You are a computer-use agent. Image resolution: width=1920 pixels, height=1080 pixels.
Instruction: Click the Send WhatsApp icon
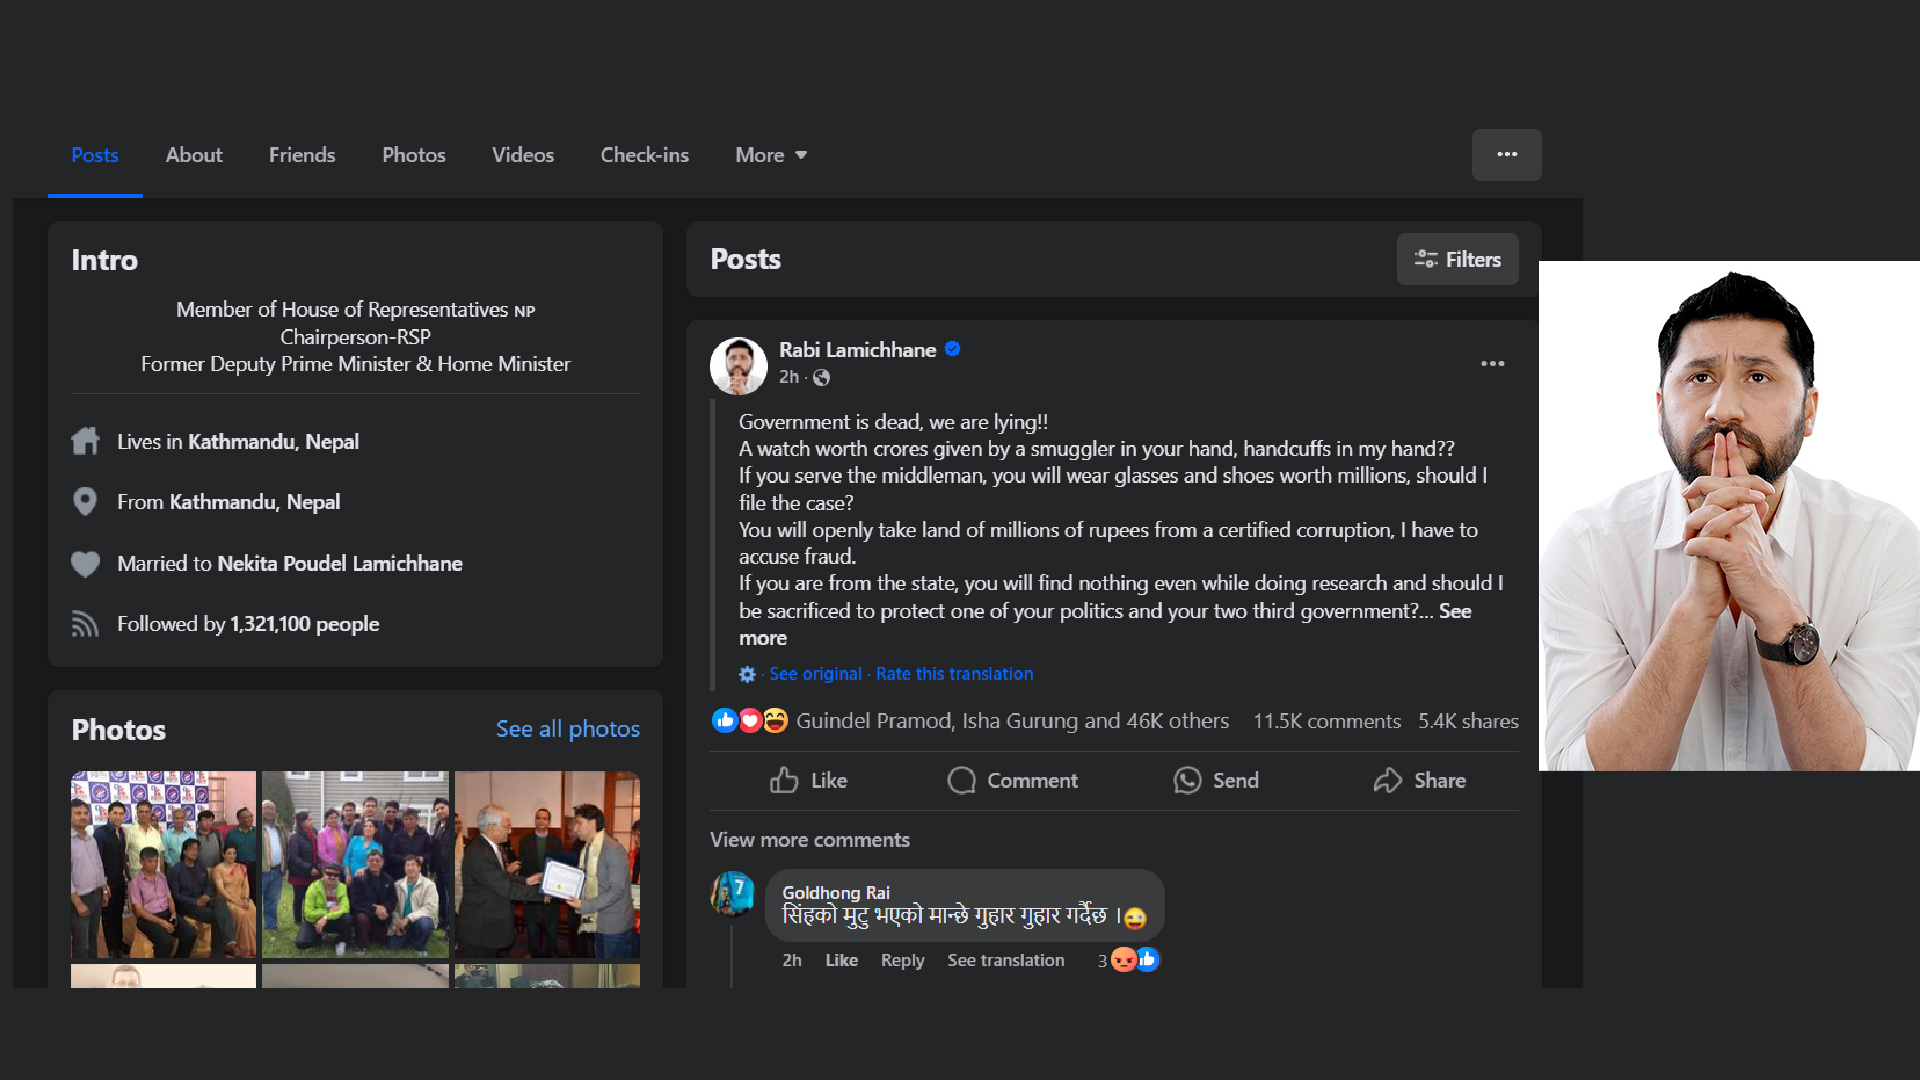[1187, 780]
